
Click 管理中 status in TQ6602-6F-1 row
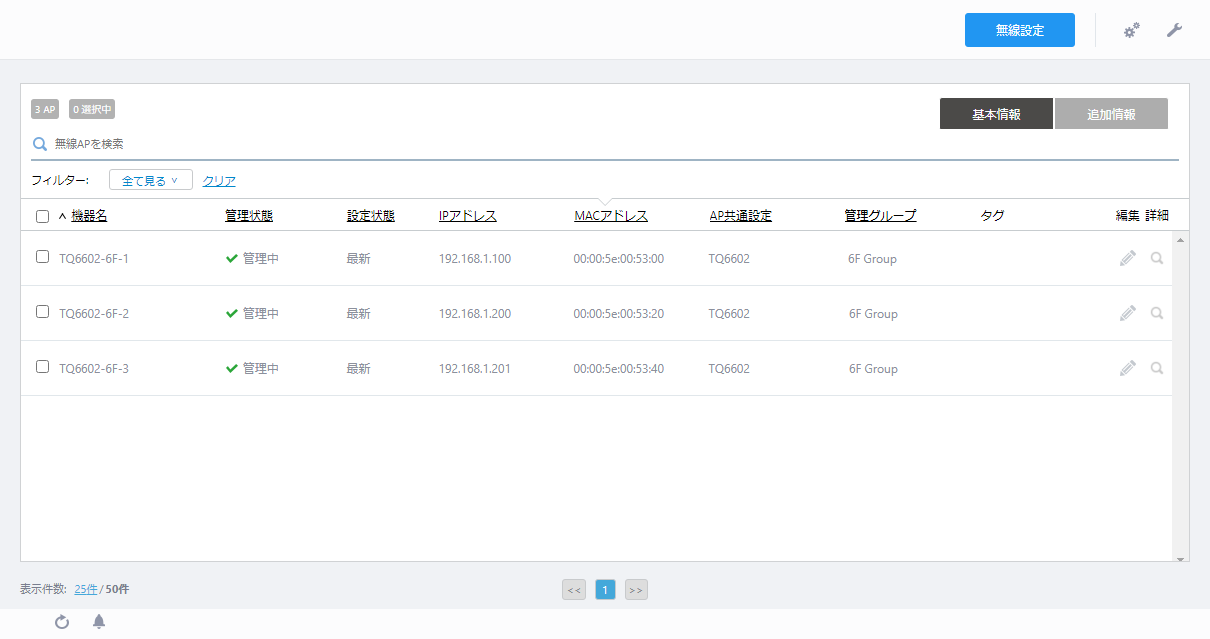coord(252,258)
